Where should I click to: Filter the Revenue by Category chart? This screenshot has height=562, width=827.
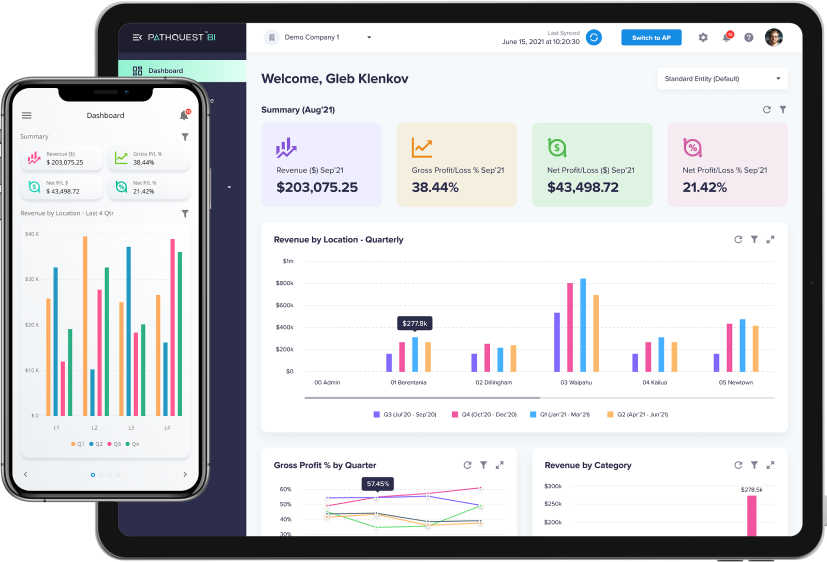click(x=755, y=465)
